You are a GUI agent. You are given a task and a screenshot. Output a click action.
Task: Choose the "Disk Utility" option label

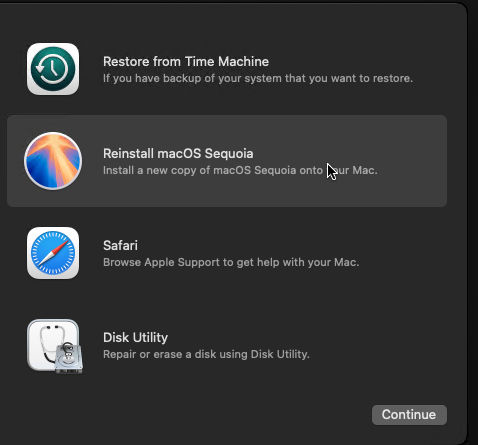[135, 338]
